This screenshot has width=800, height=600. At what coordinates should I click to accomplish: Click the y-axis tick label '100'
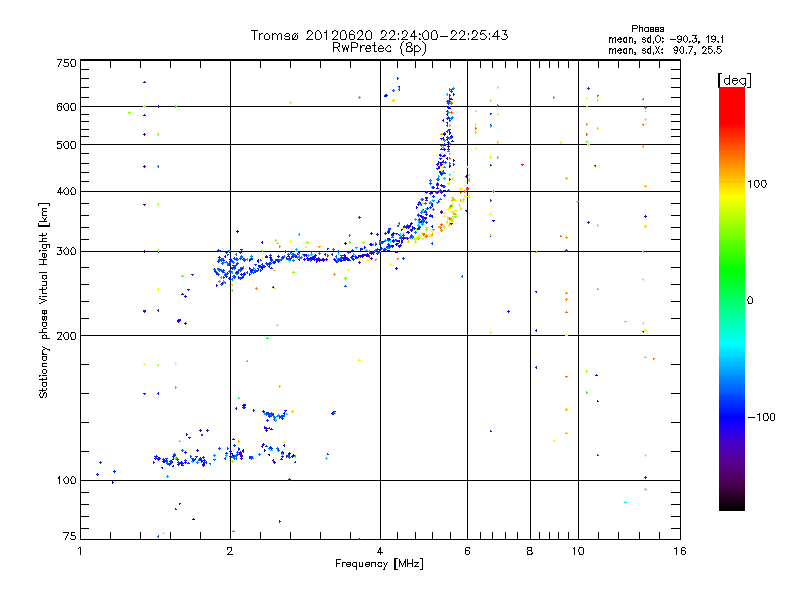66,480
